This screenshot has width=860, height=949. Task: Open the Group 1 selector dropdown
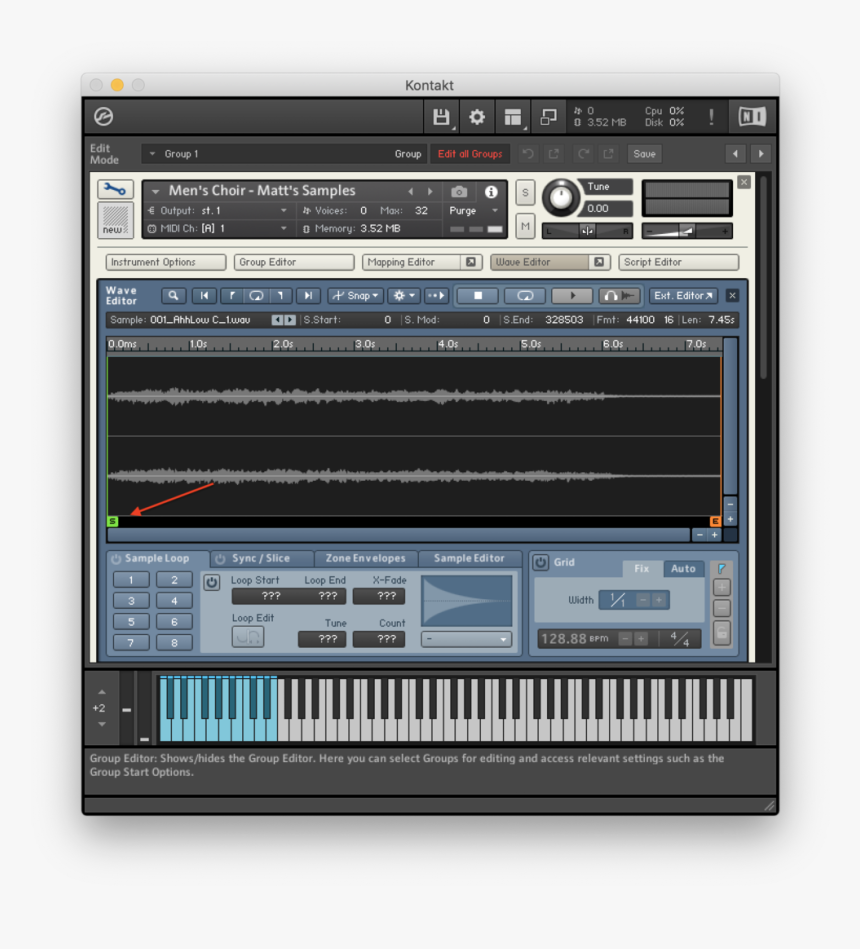click(x=153, y=154)
